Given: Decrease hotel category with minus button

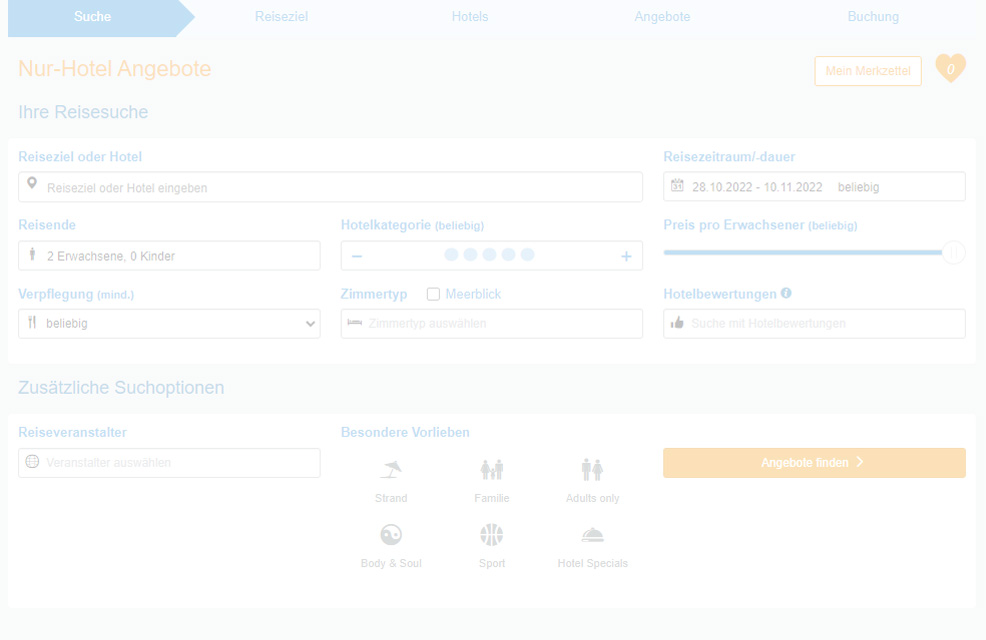Looking at the screenshot, I should tap(357, 256).
